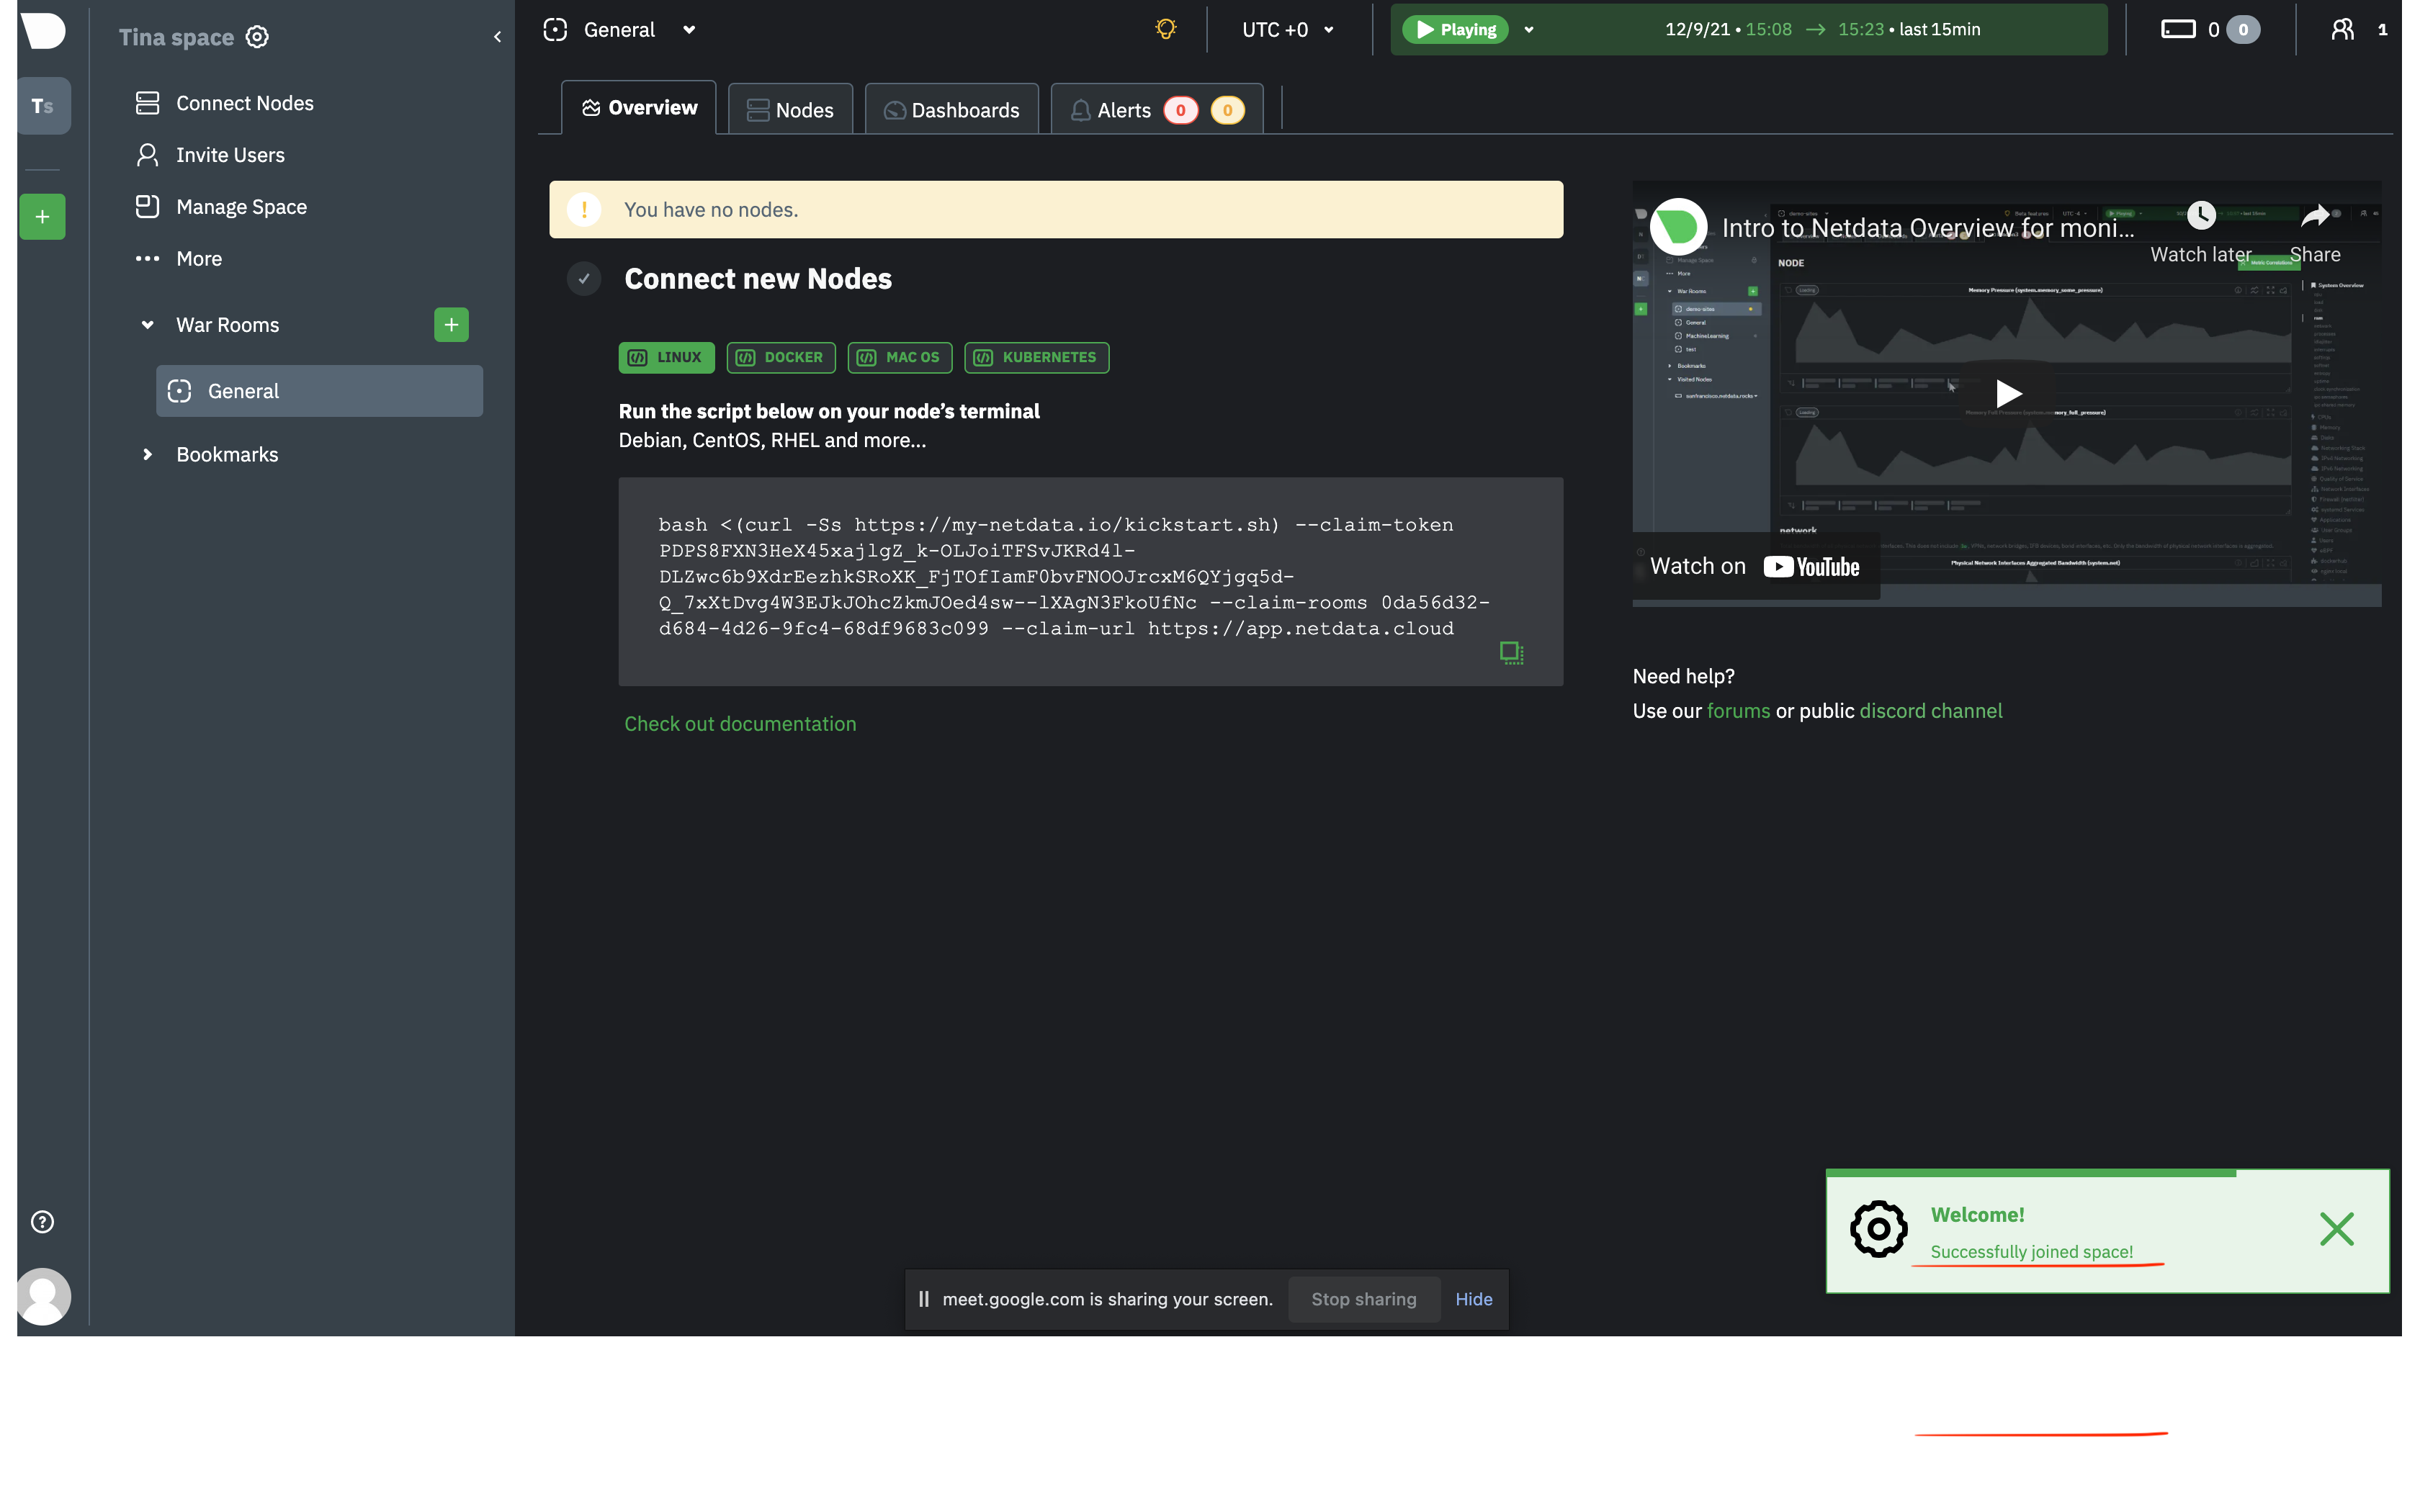Add a new space with the plus icon
The height and width of the screenshot is (1512, 2420).
tap(42, 216)
